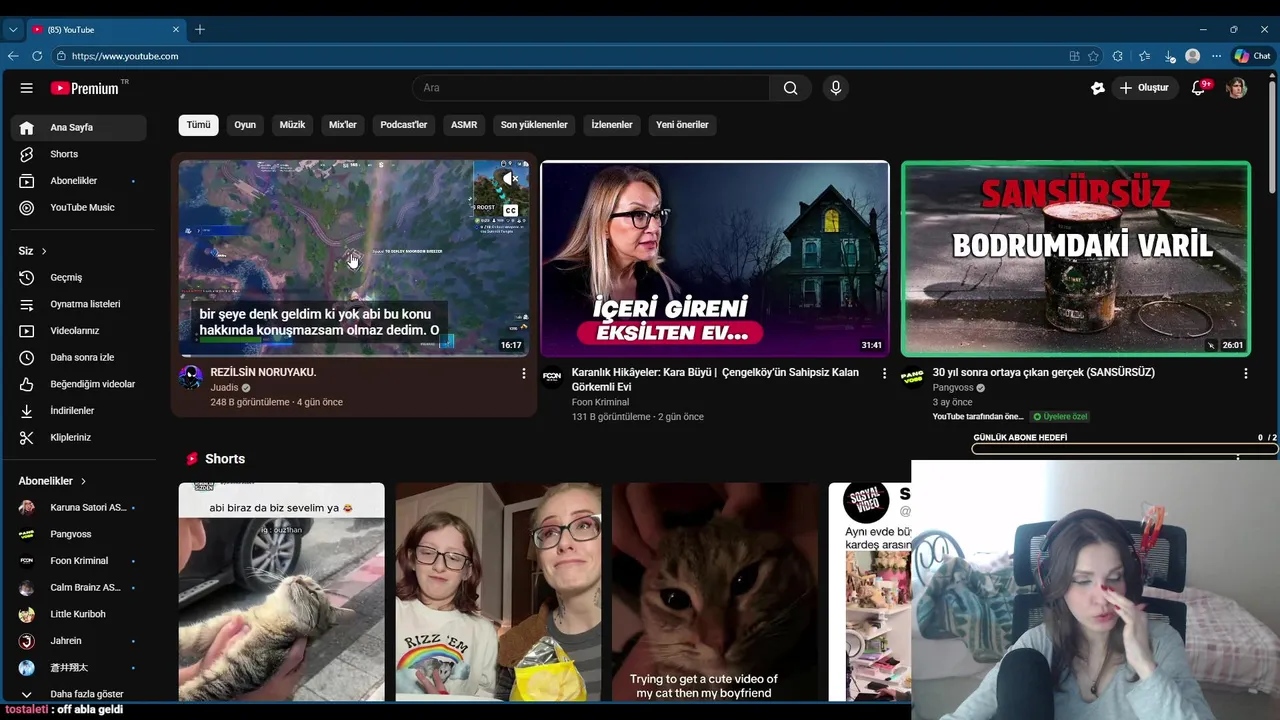Open the Juadis channel link
Image resolution: width=1280 pixels, height=720 pixels.
click(224, 388)
